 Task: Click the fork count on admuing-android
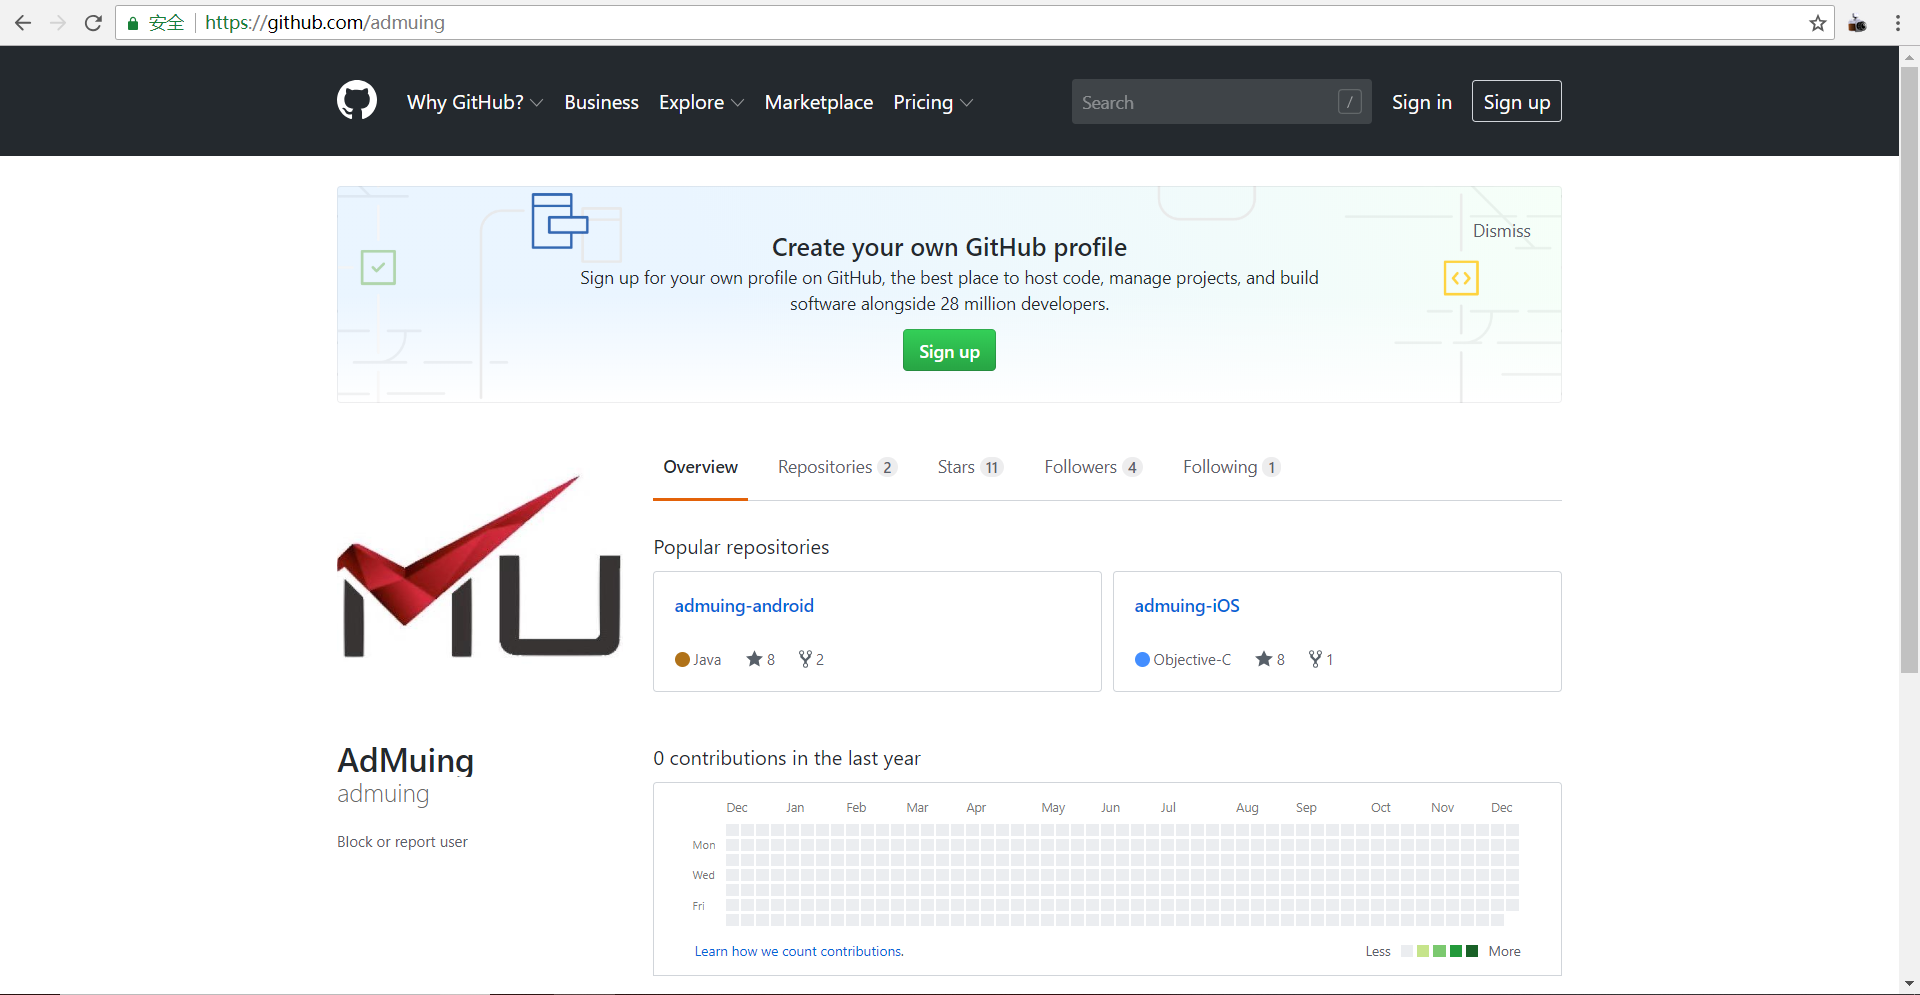pos(811,659)
